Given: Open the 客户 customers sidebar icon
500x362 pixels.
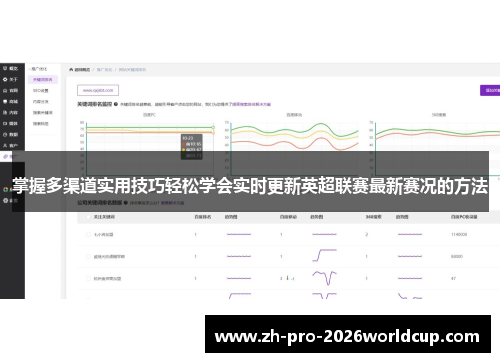Looking at the screenshot, I should [x=5, y=145].
